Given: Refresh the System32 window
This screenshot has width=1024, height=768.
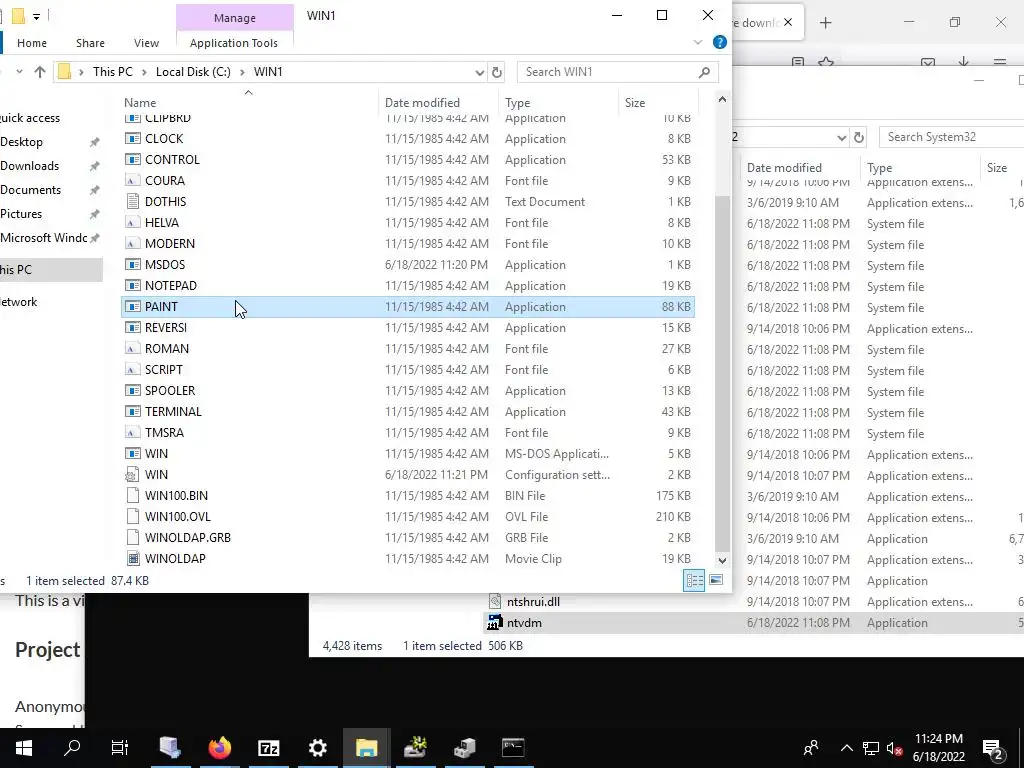Looking at the screenshot, I should pyautogui.click(x=859, y=137).
